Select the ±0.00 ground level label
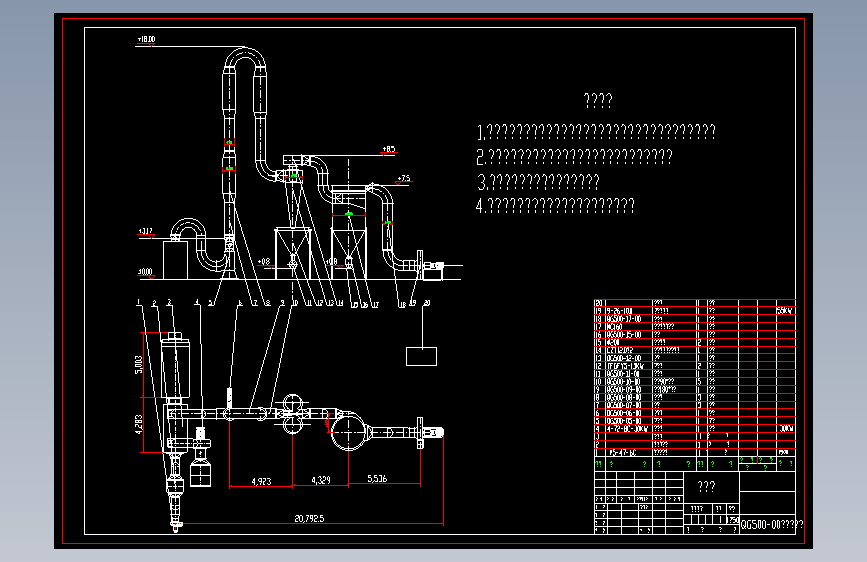Image resolution: width=867 pixels, height=562 pixels. [x=145, y=272]
